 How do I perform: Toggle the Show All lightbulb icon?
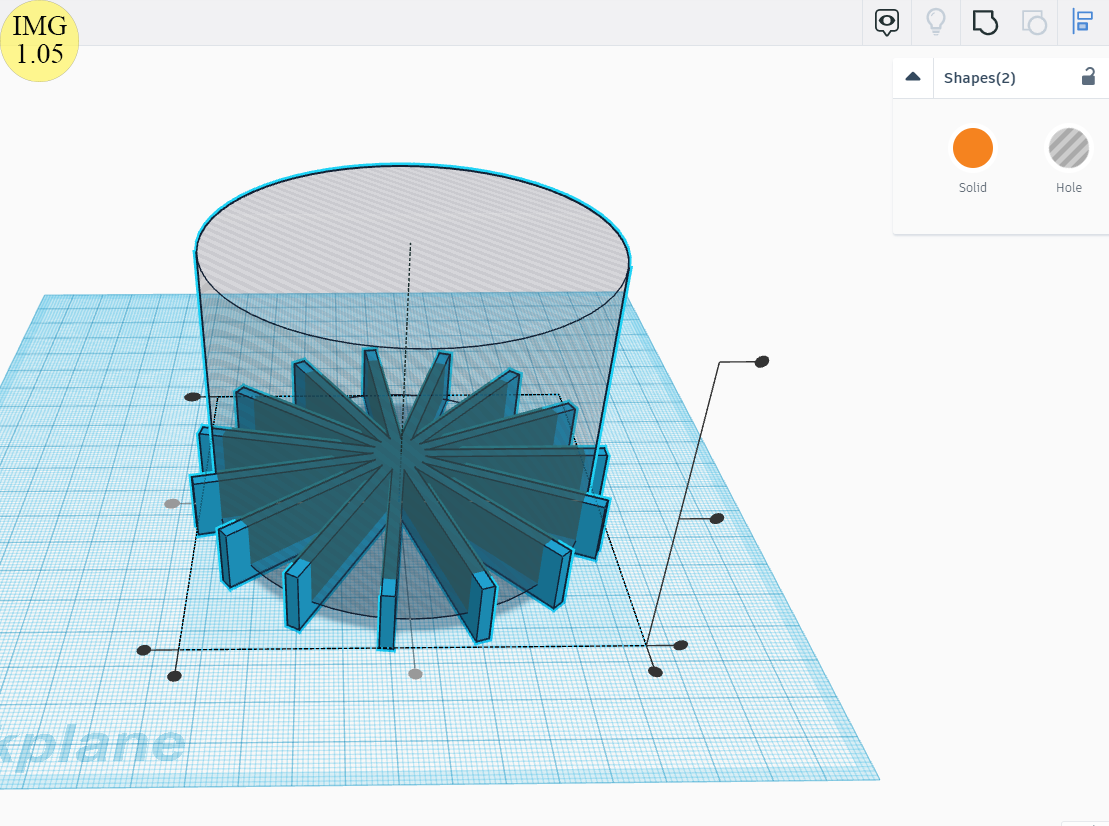[936, 22]
